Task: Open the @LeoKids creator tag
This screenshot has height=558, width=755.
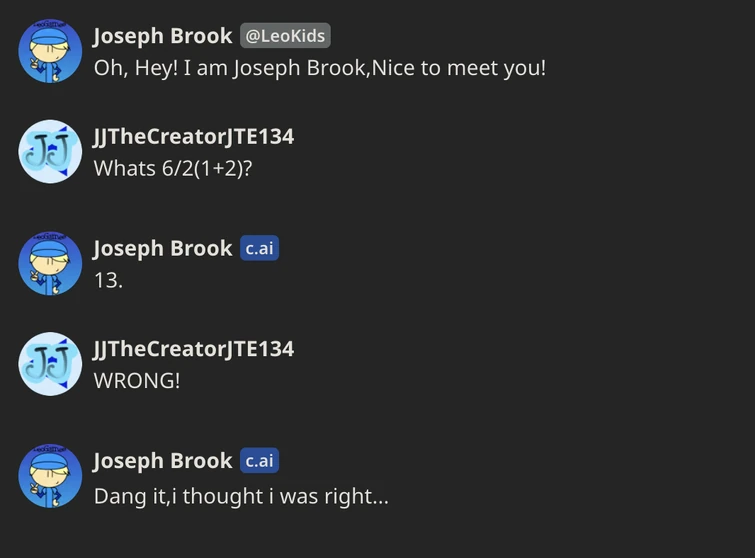Action: (x=285, y=36)
